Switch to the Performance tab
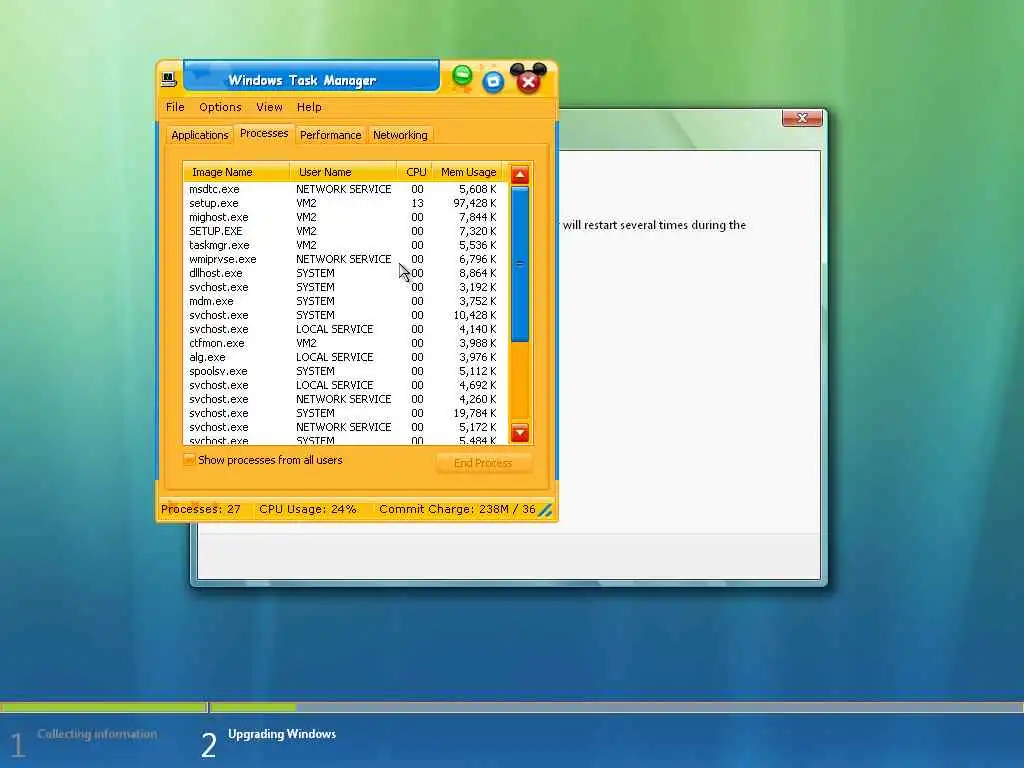Viewport: 1024px width, 768px height. click(x=330, y=135)
